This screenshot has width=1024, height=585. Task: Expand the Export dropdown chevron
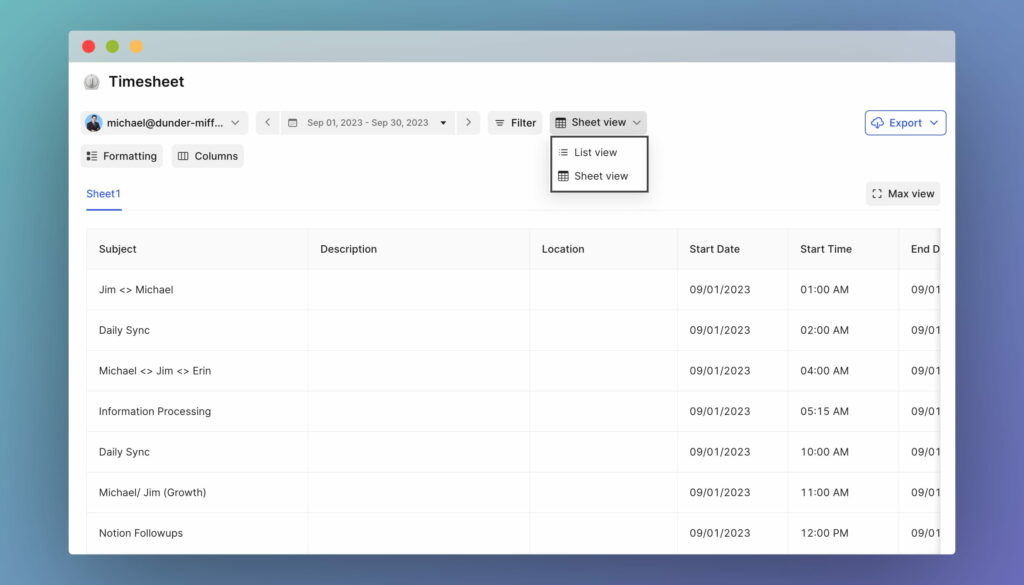(x=934, y=123)
